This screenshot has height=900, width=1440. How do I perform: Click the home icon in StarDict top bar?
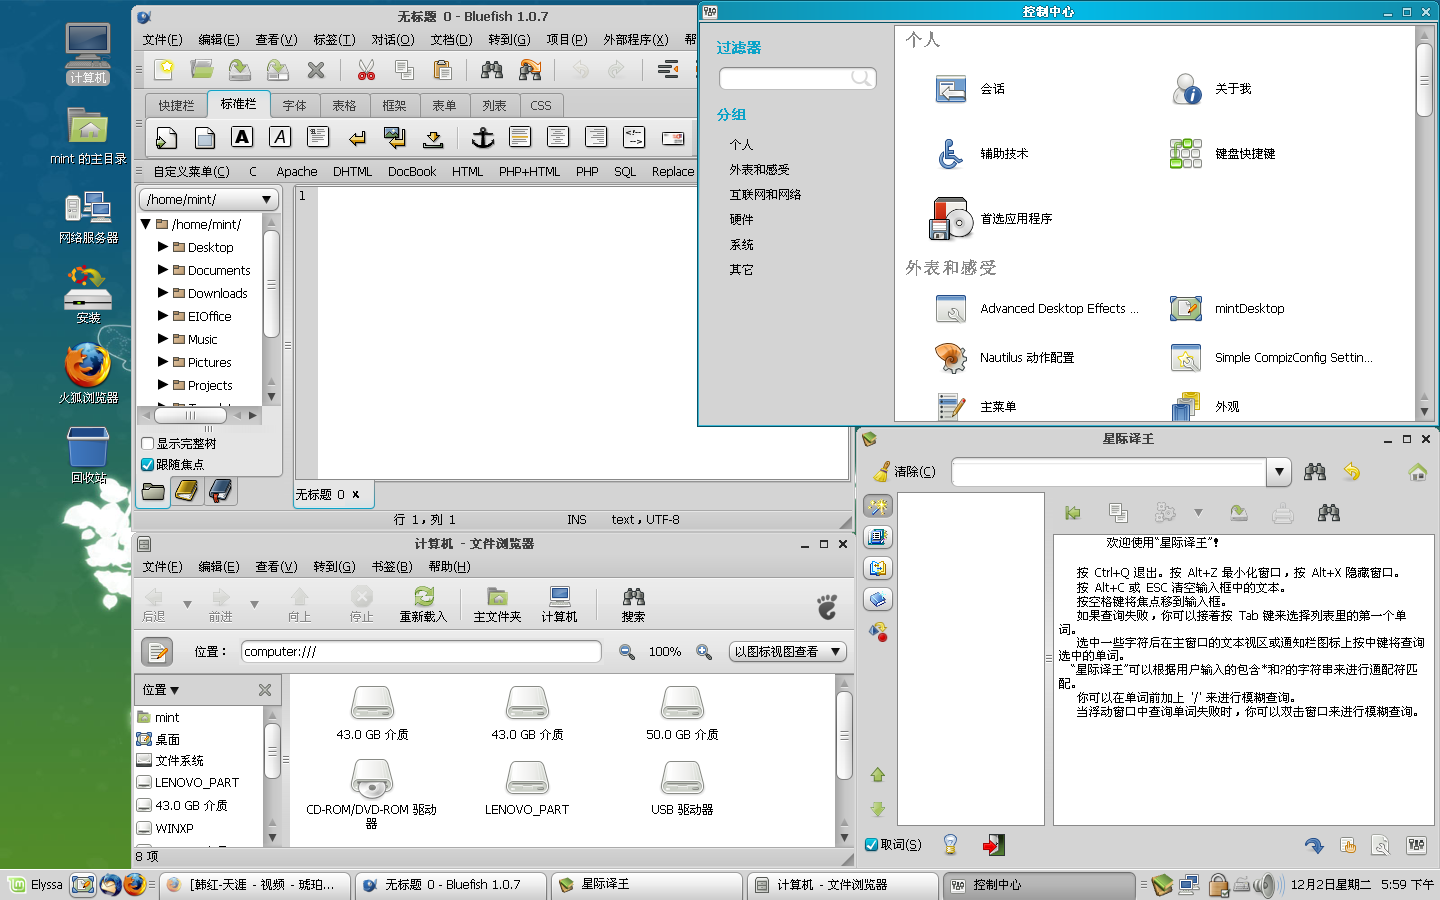click(1417, 472)
